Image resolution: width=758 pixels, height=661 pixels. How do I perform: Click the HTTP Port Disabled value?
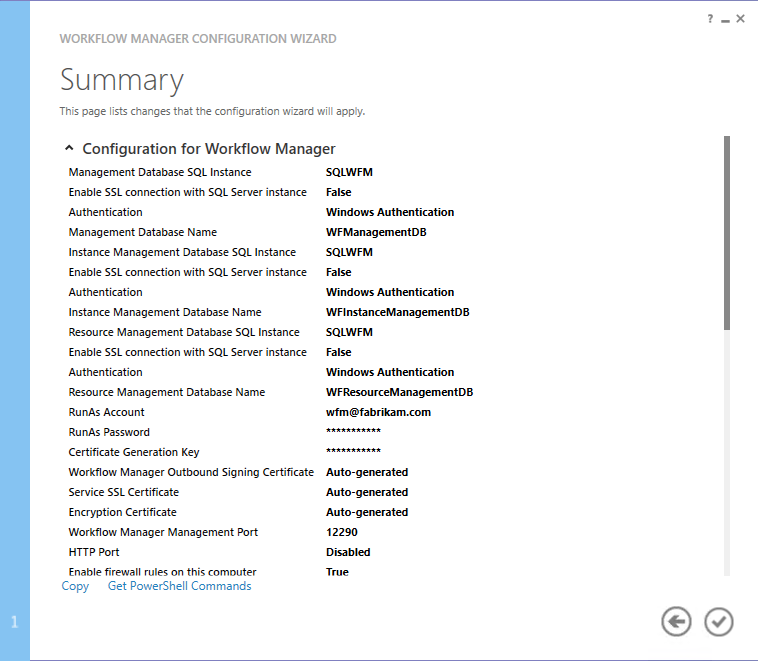click(348, 552)
